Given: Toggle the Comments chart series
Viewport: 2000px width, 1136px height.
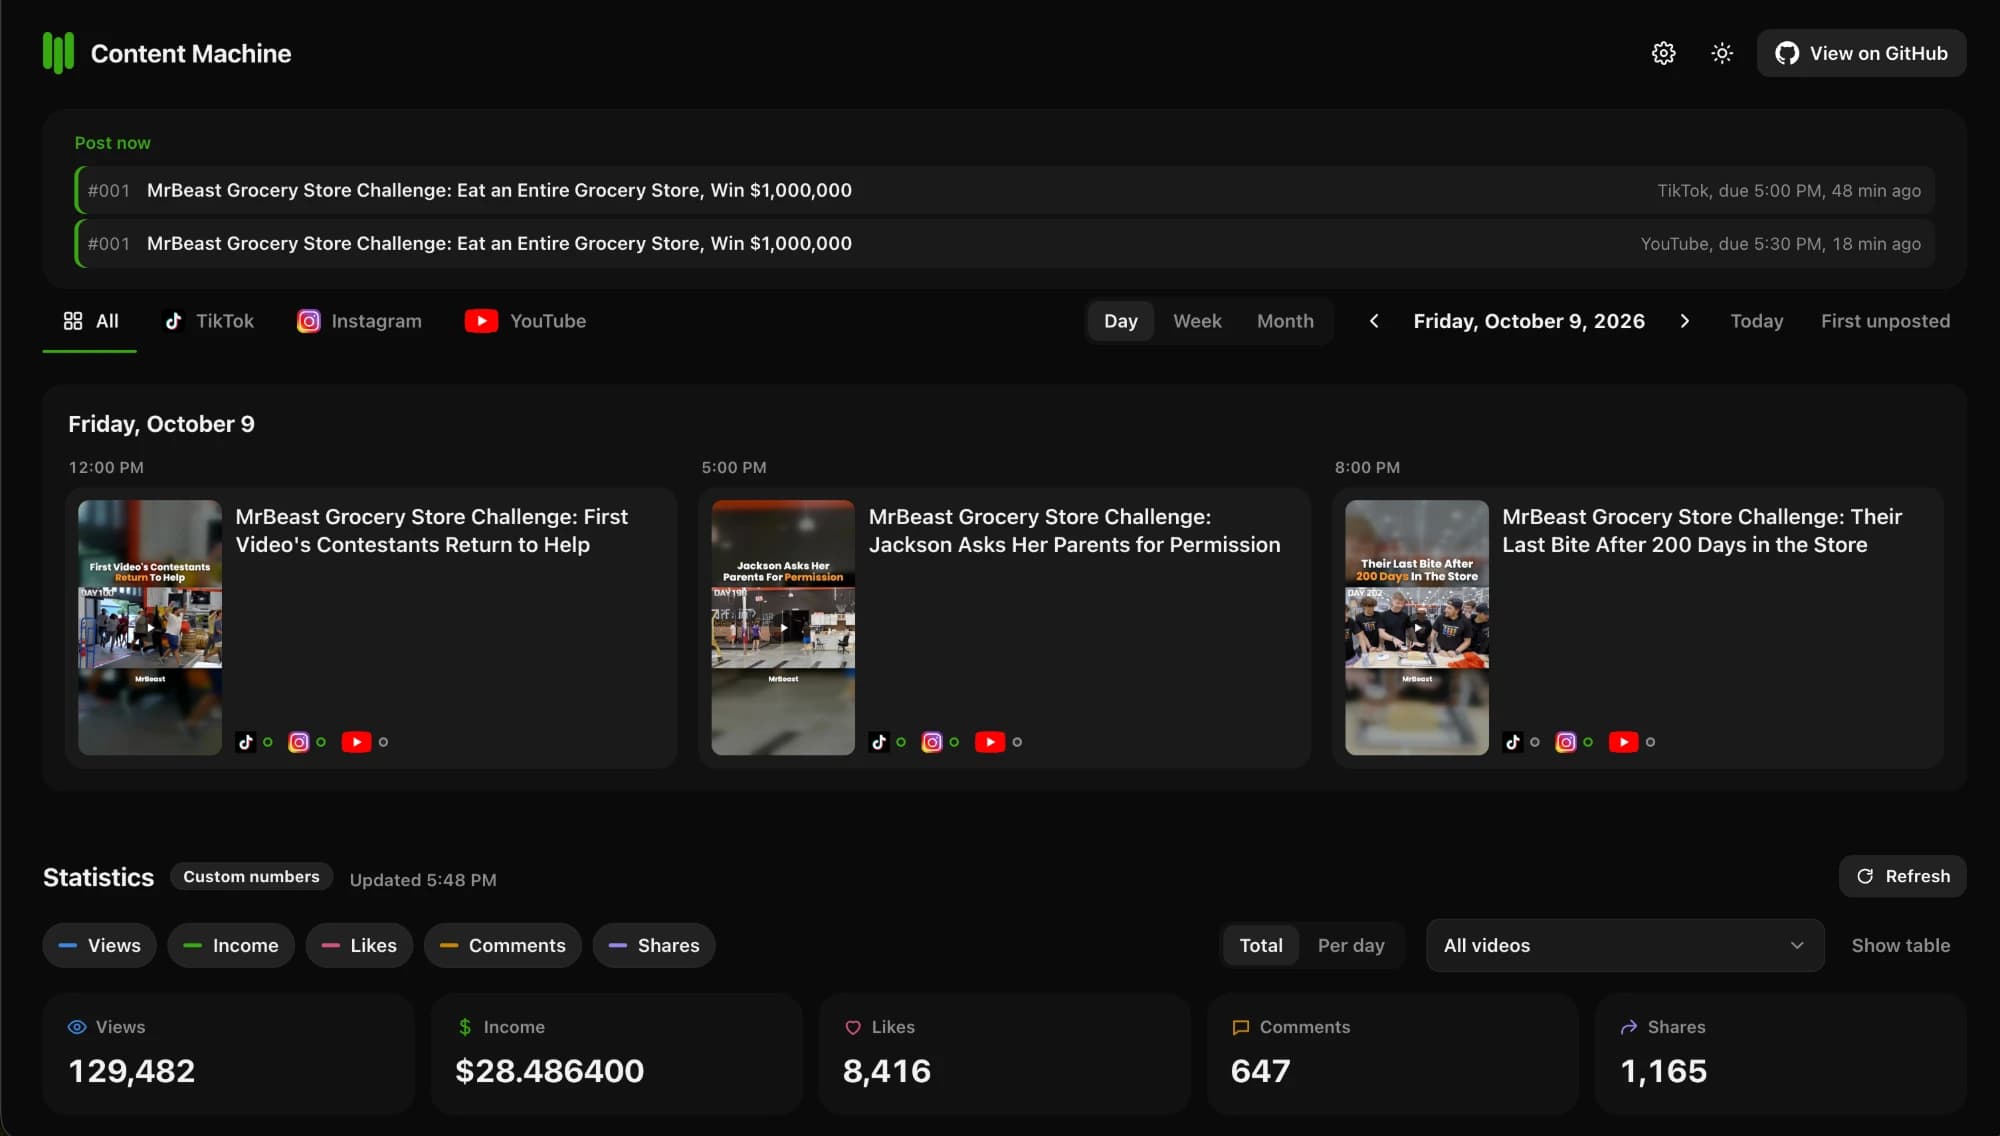Looking at the screenshot, I should click(x=503, y=945).
